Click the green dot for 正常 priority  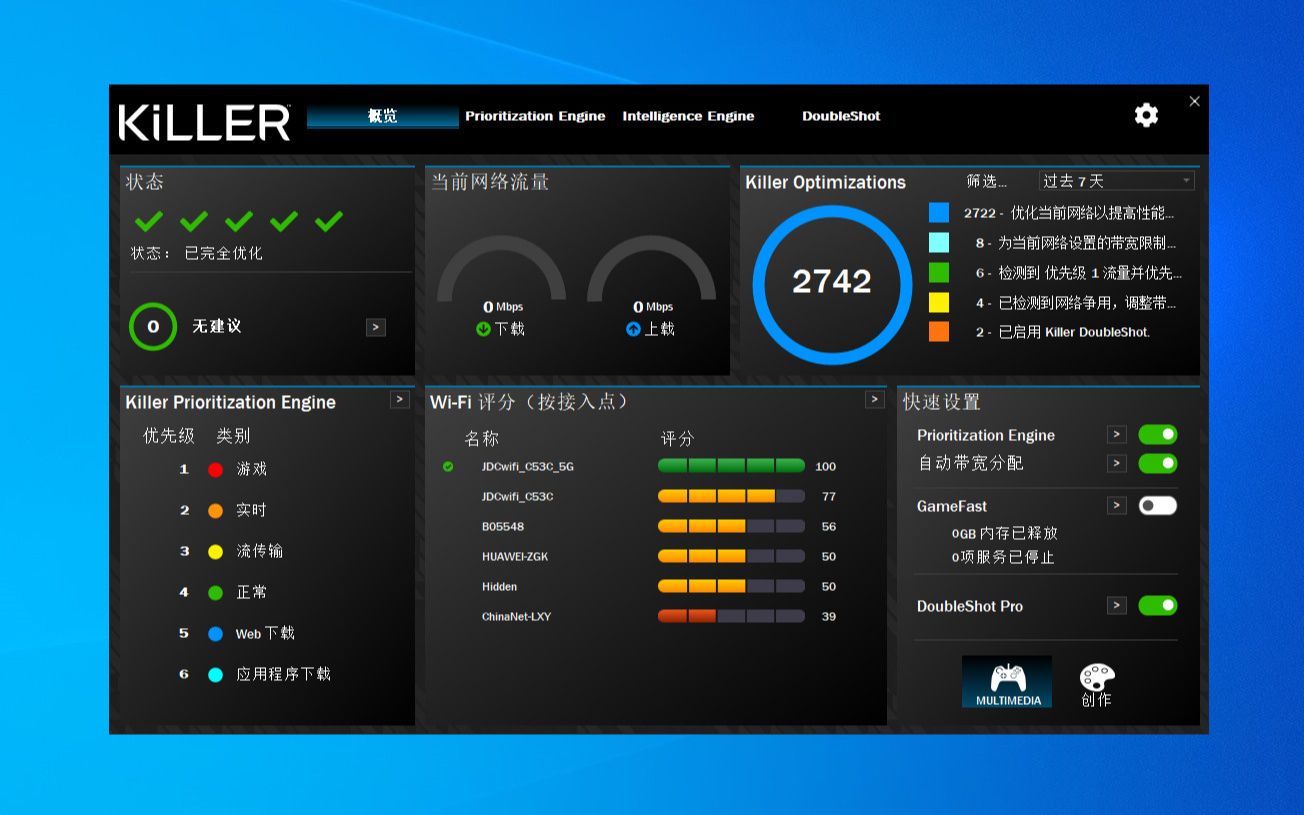(215, 592)
